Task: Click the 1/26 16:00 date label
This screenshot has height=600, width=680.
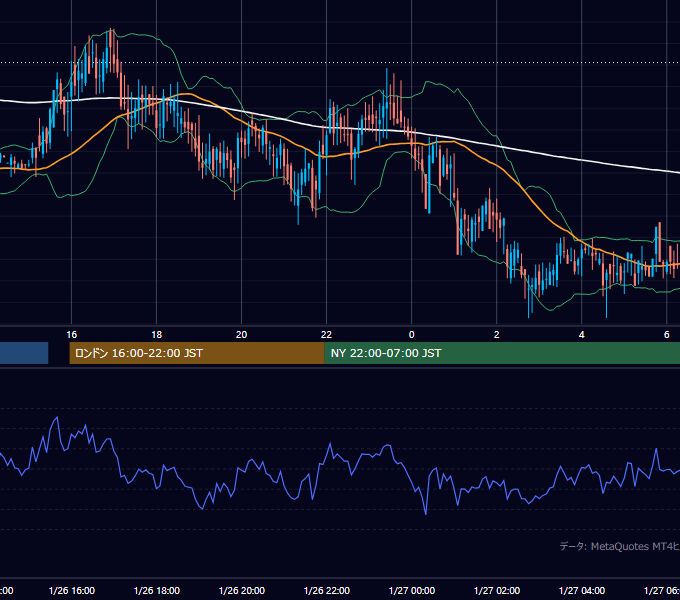Action: point(72,591)
